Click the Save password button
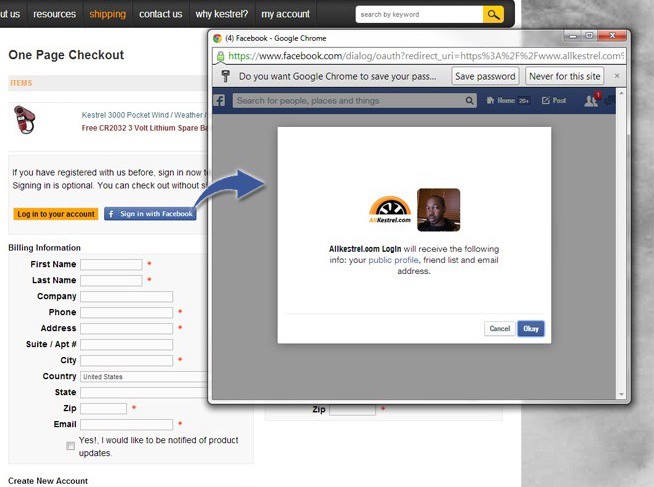The image size is (654, 487). [485, 76]
